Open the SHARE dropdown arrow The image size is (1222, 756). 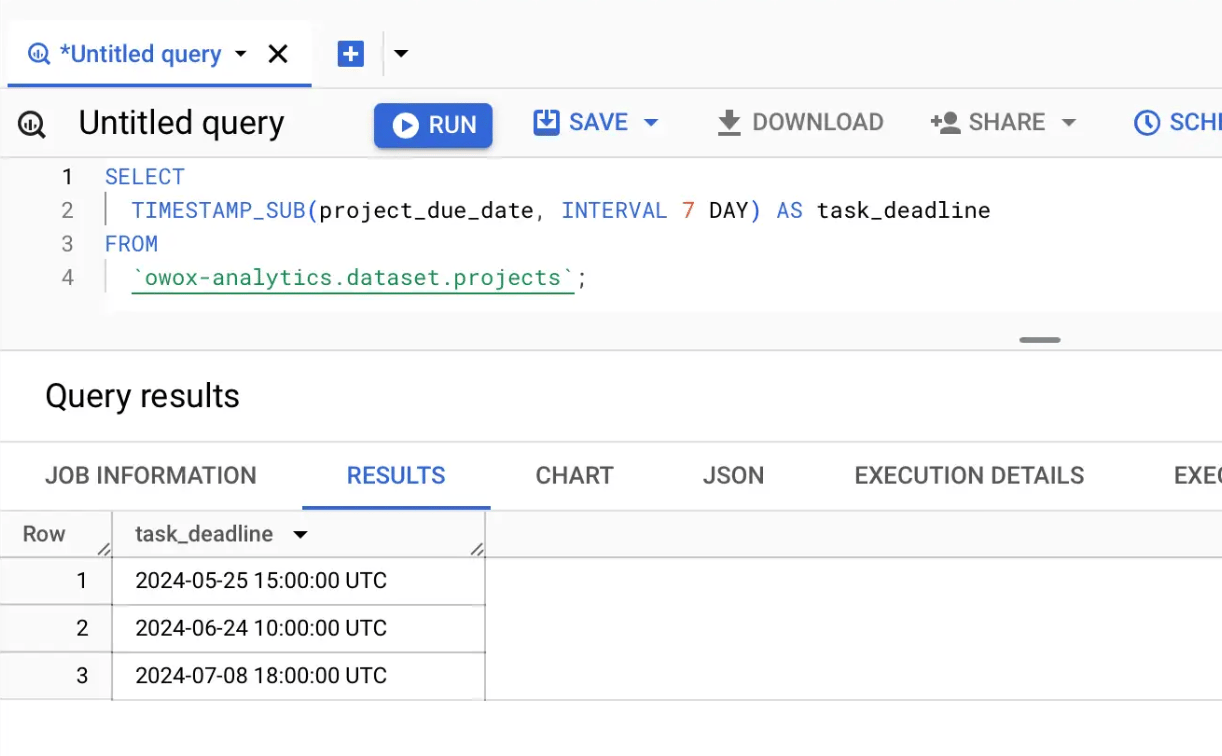(x=1069, y=123)
